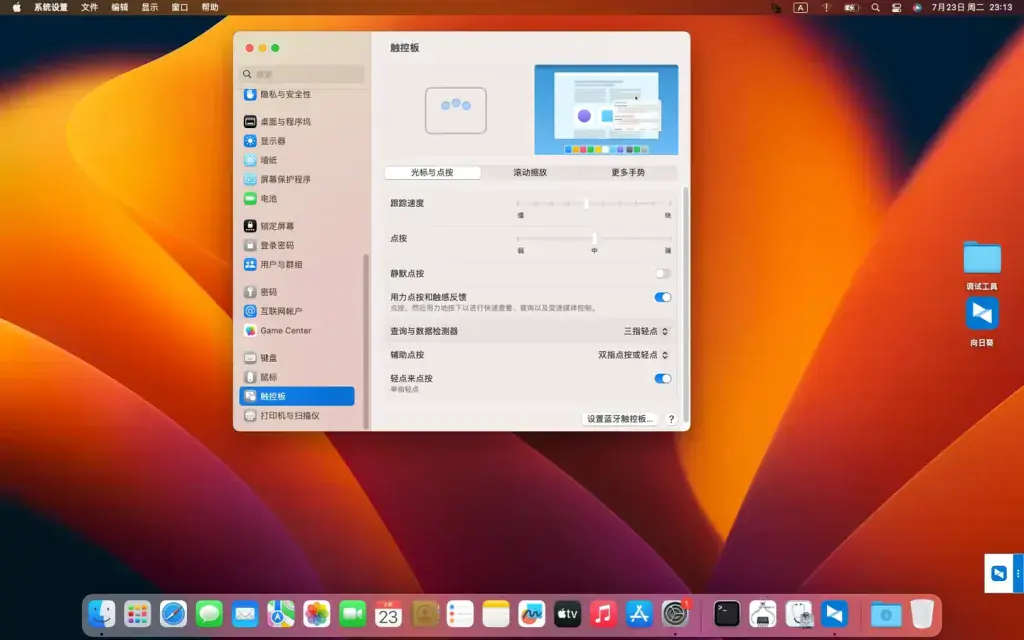Open 辅助点按 dropdown 双指点按或轻点
Image resolution: width=1024 pixels, height=640 pixels.
633,355
